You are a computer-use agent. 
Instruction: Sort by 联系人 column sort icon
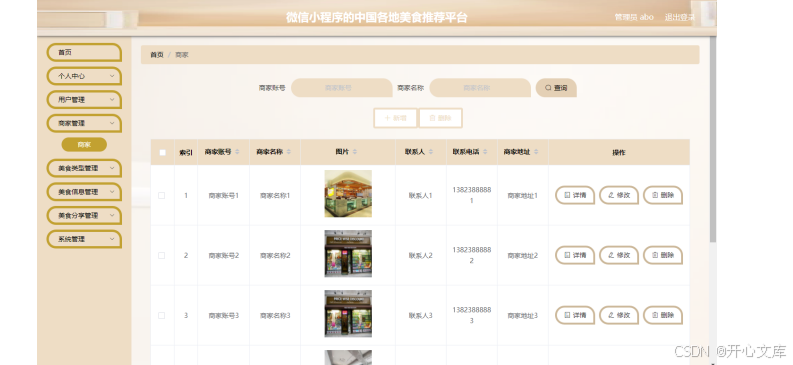[430, 152]
